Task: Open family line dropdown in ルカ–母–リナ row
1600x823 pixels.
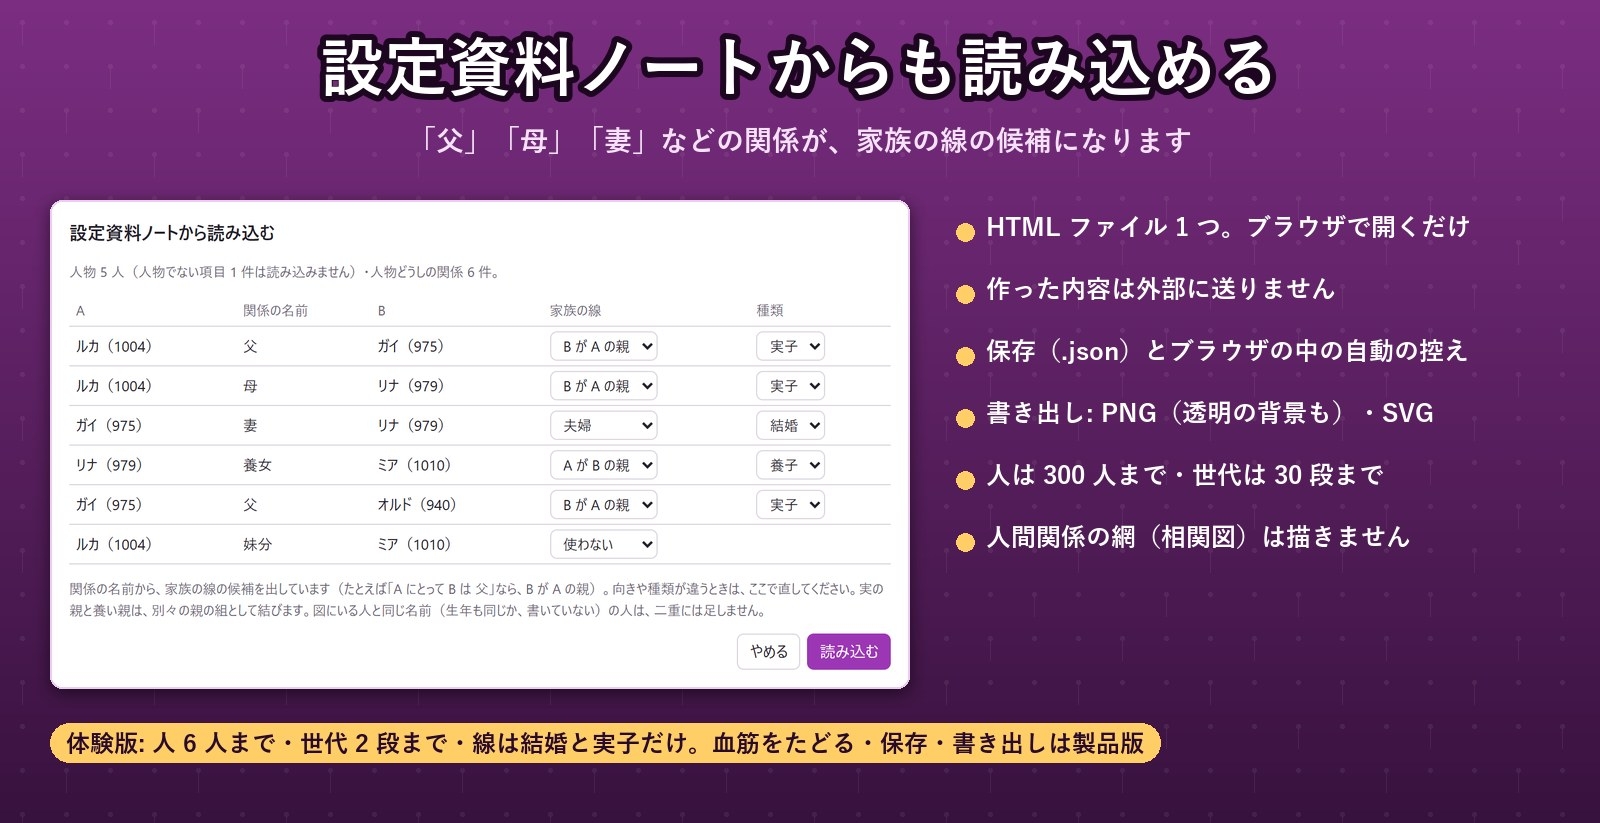Action: [x=604, y=386]
